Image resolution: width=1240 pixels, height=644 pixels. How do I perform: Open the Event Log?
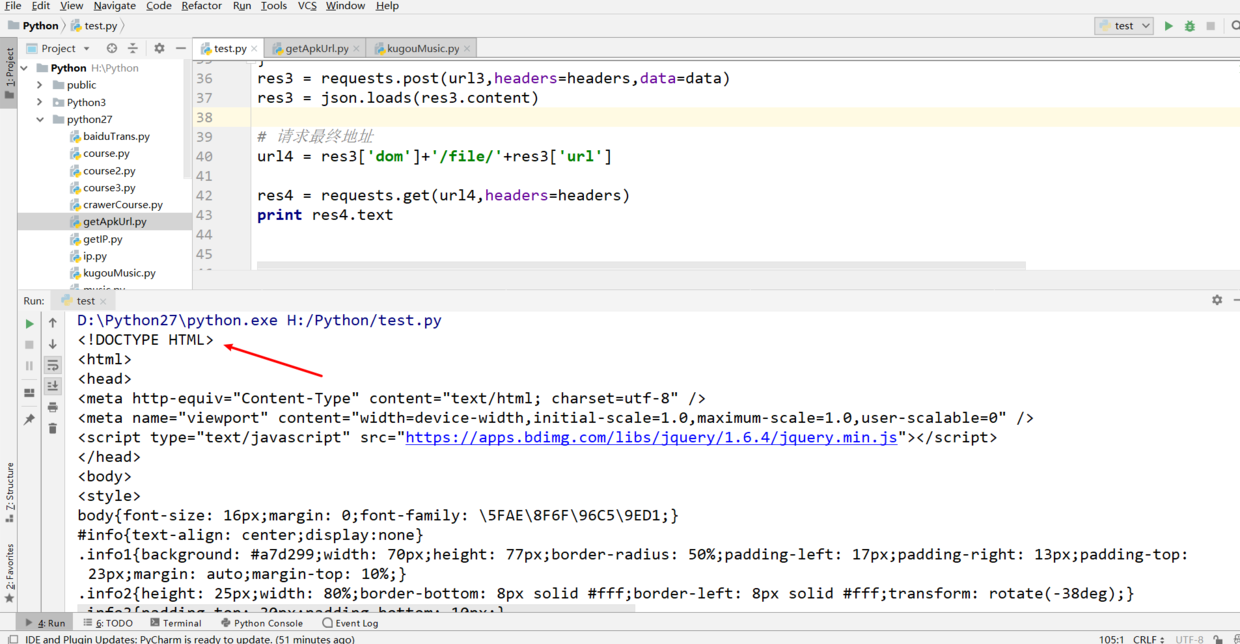tap(350, 623)
